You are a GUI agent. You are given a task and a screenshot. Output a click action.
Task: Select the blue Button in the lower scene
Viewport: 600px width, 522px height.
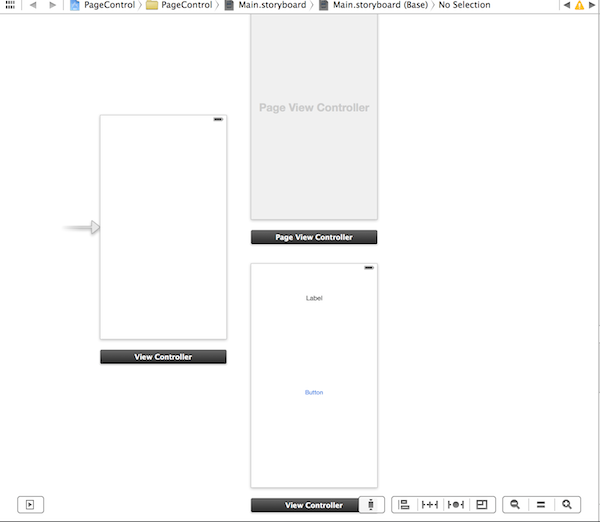[314, 392]
